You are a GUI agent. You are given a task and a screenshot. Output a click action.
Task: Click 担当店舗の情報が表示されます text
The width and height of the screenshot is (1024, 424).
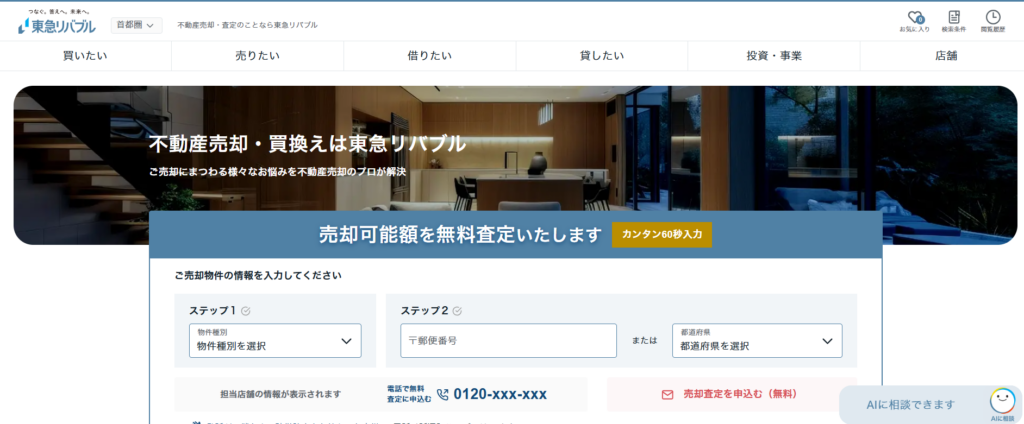coord(281,395)
